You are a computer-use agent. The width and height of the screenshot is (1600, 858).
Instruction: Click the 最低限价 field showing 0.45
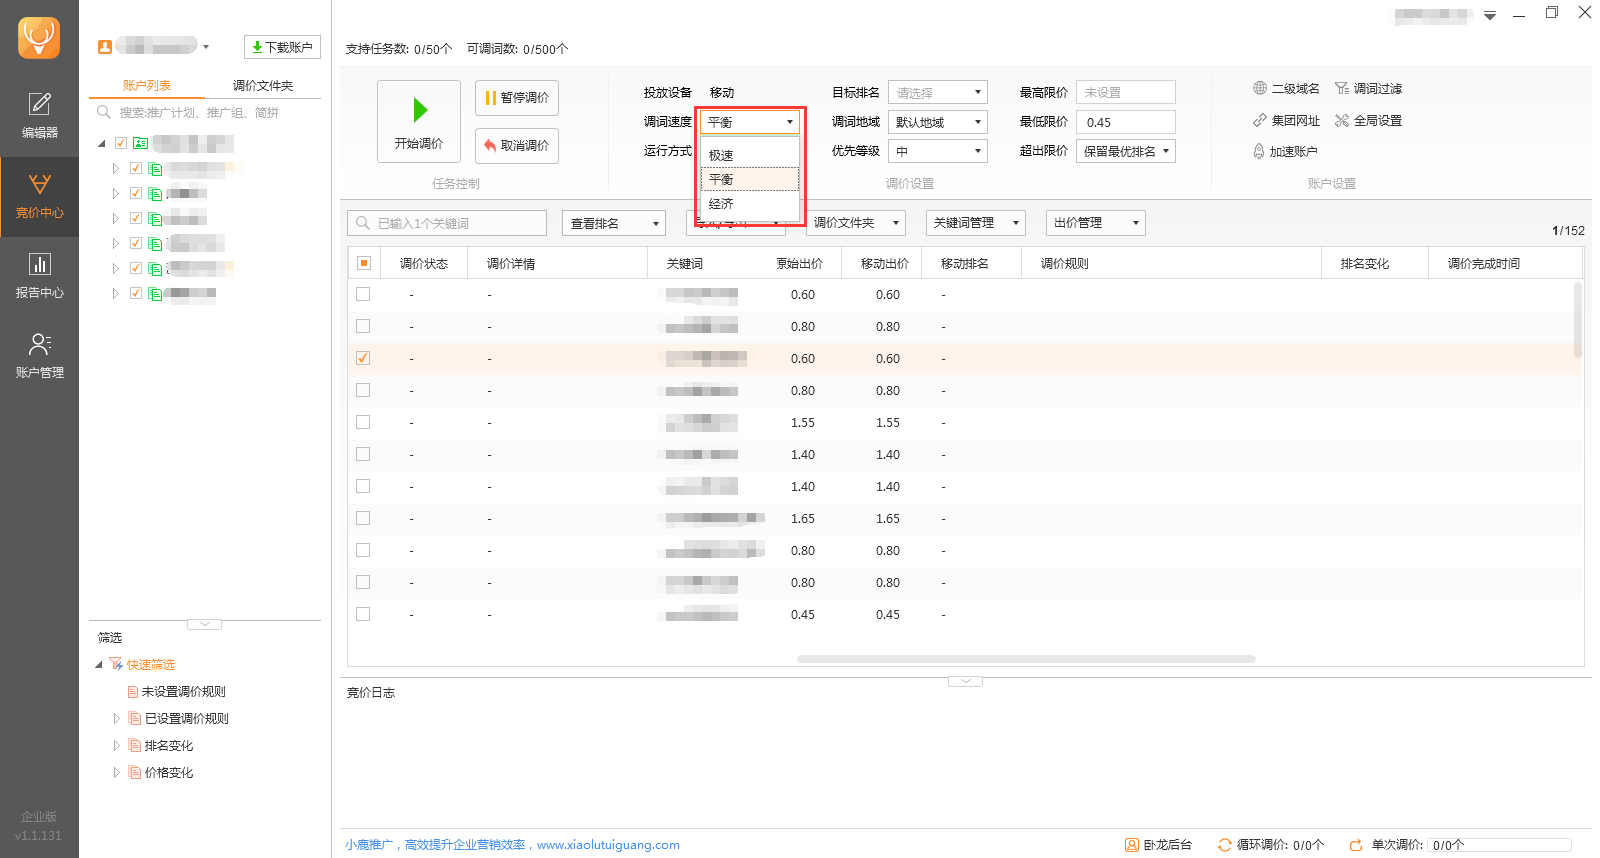pyautogui.click(x=1126, y=122)
